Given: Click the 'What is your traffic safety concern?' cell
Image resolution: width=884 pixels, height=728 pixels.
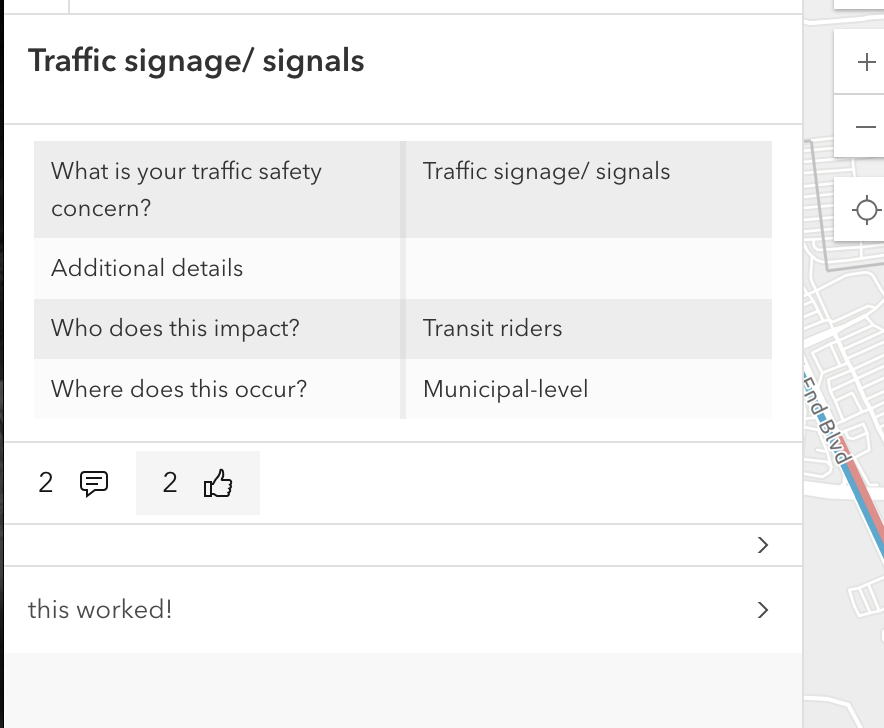Looking at the screenshot, I should click(x=186, y=190).
